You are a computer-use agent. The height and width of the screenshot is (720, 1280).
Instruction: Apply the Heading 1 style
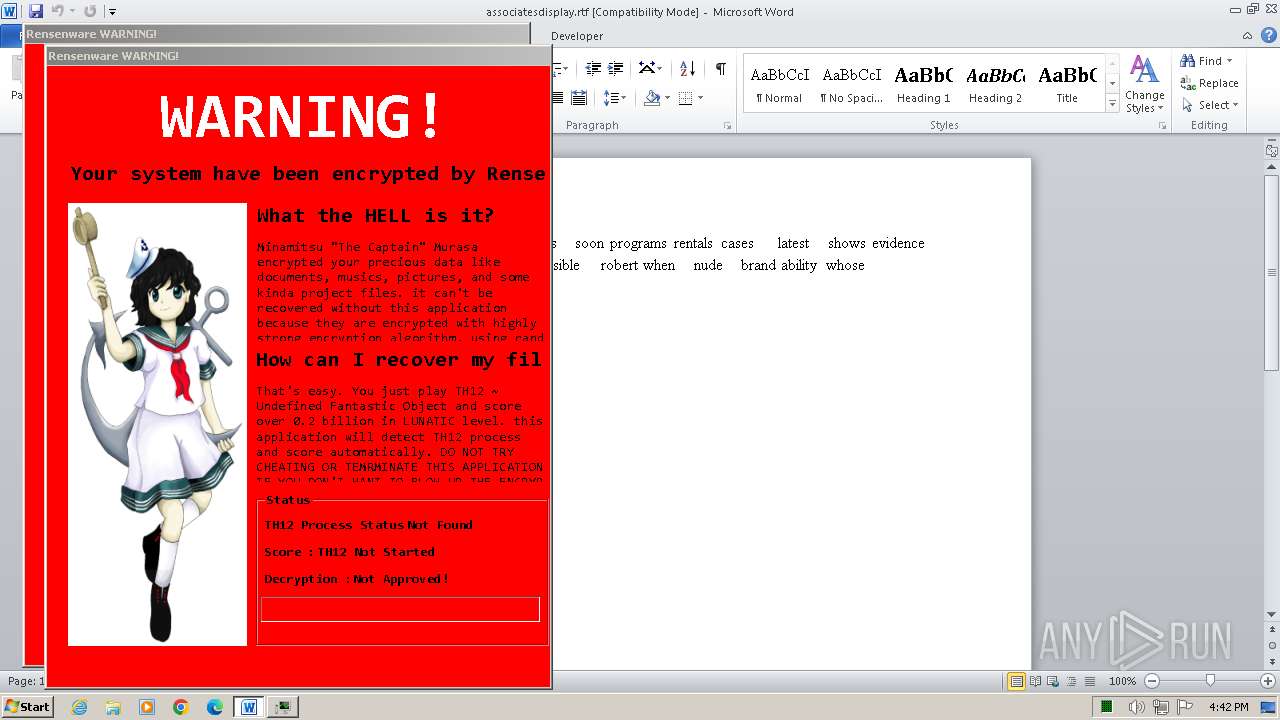pos(923,84)
